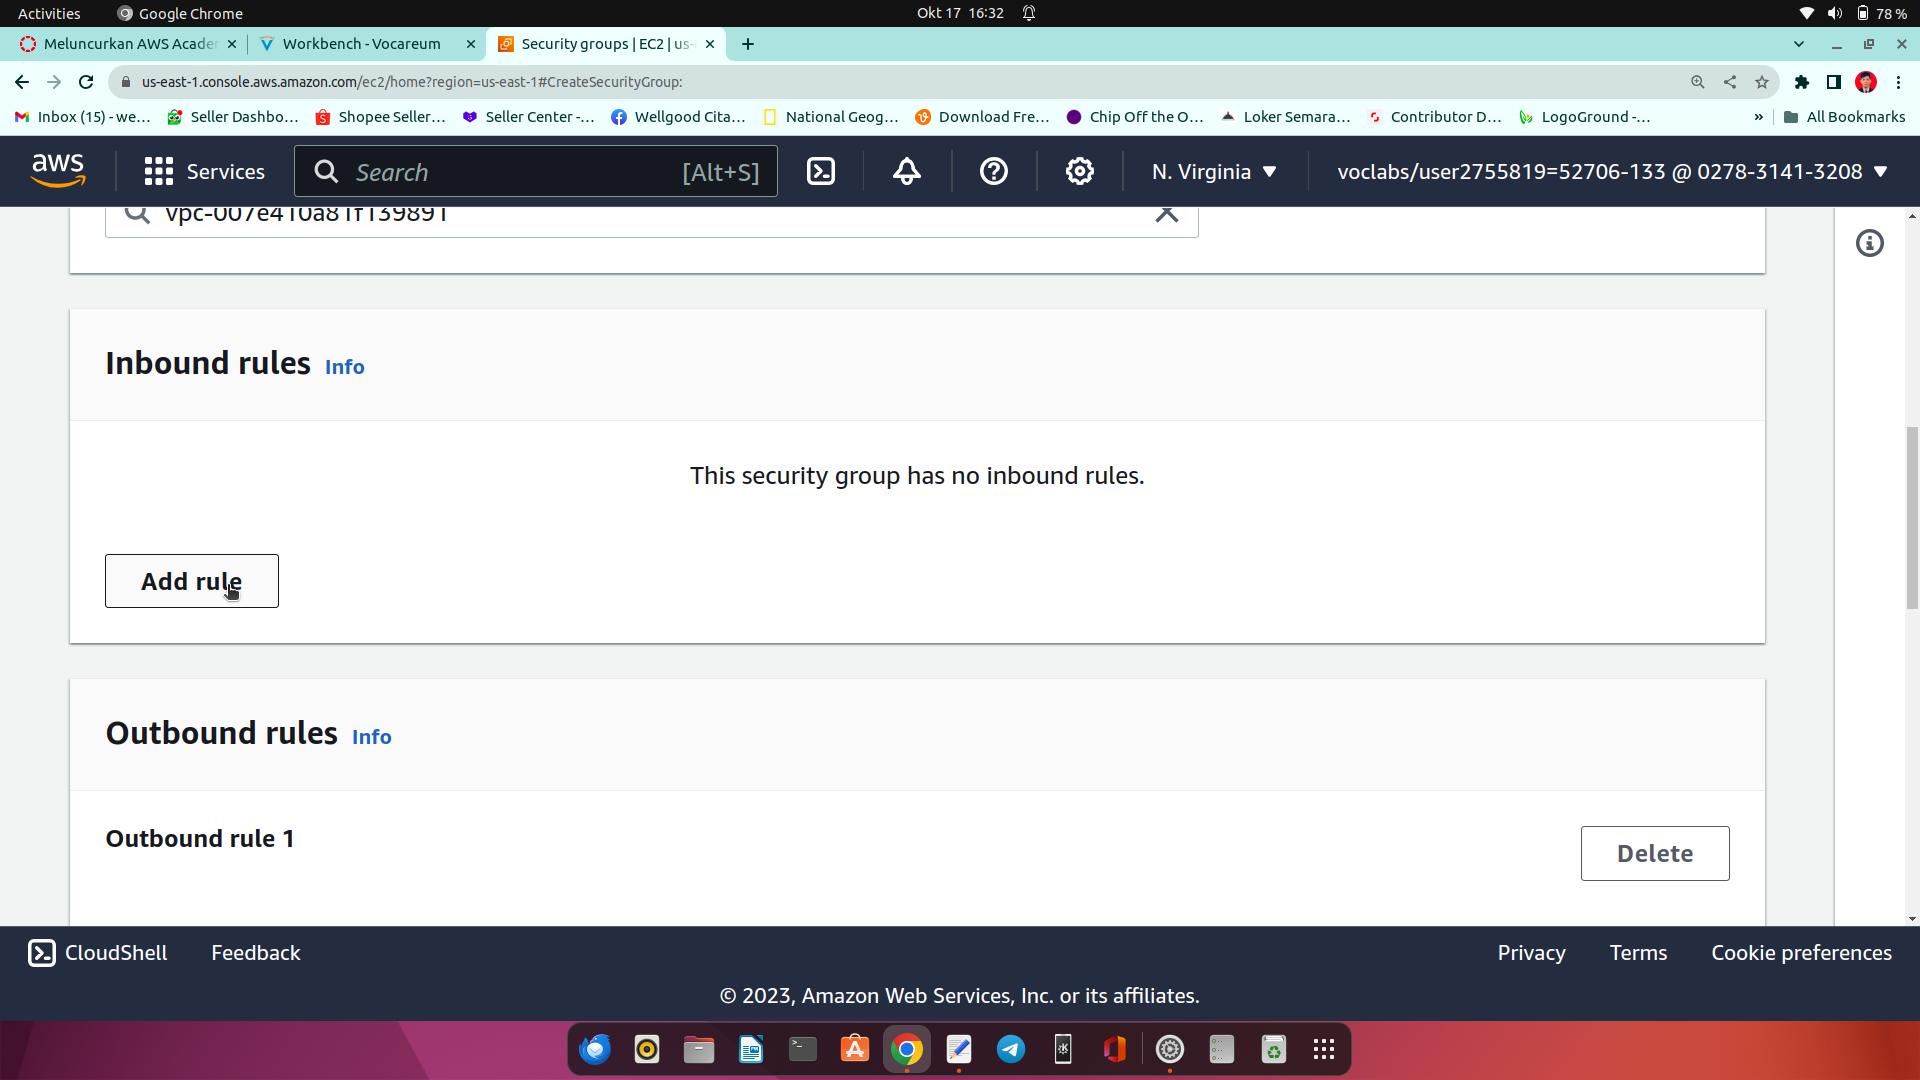Click the AWS logo home icon

coord(58,171)
